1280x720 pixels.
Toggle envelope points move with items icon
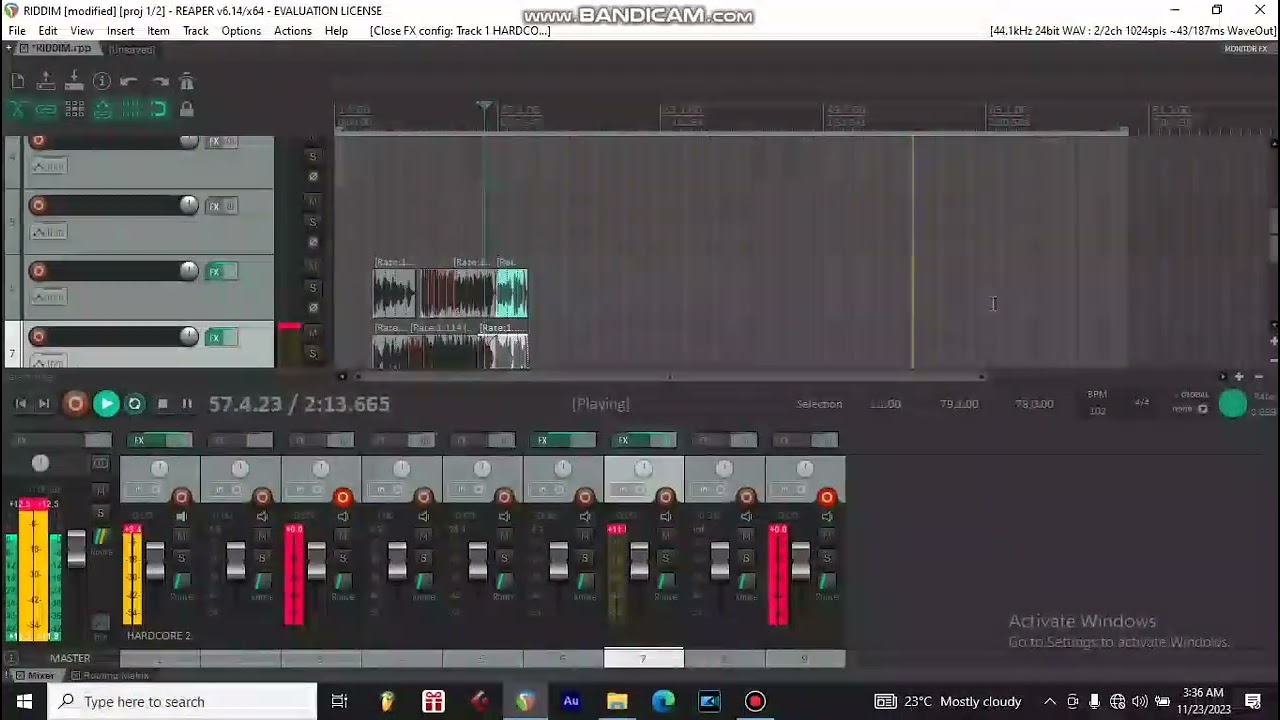(x=102, y=110)
